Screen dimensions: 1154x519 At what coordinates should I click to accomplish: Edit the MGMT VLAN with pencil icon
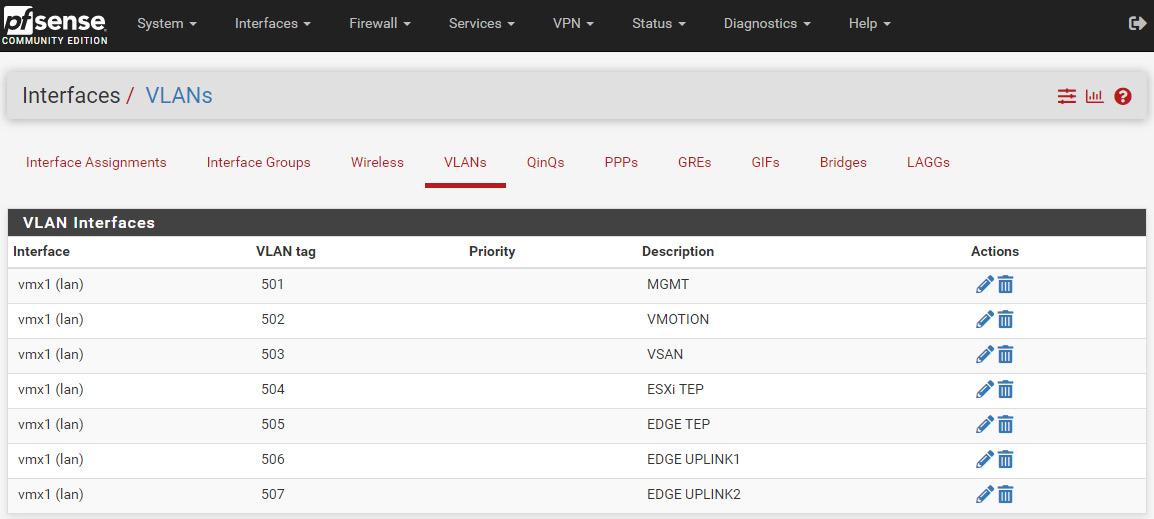pos(984,285)
